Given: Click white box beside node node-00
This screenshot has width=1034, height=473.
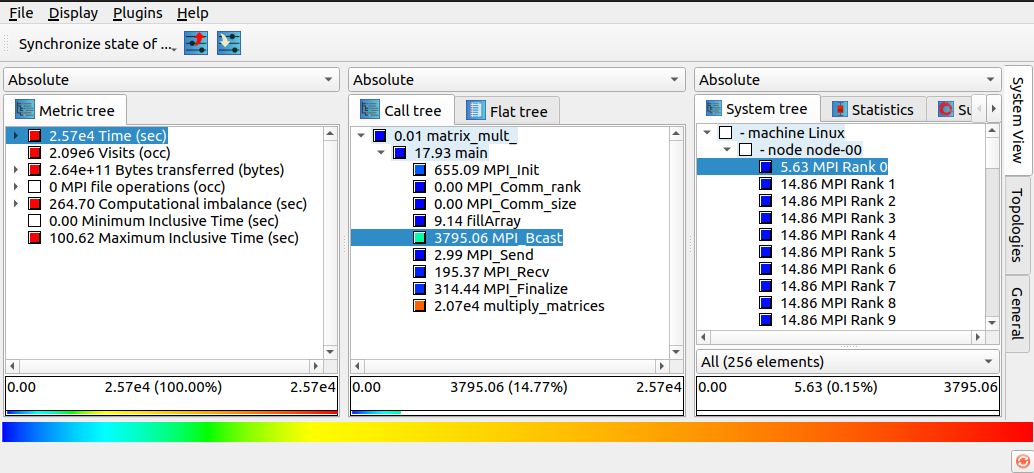Looking at the screenshot, I should click(745, 150).
